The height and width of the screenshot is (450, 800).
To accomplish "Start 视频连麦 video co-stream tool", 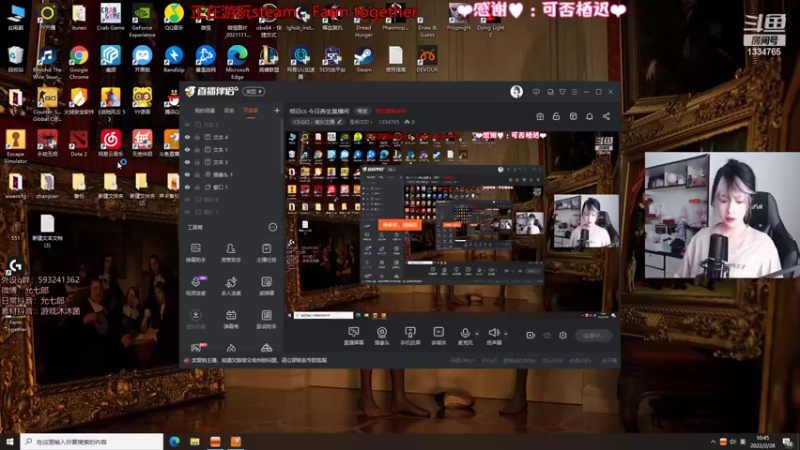I will pyautogui.click(x=195, y=286).
